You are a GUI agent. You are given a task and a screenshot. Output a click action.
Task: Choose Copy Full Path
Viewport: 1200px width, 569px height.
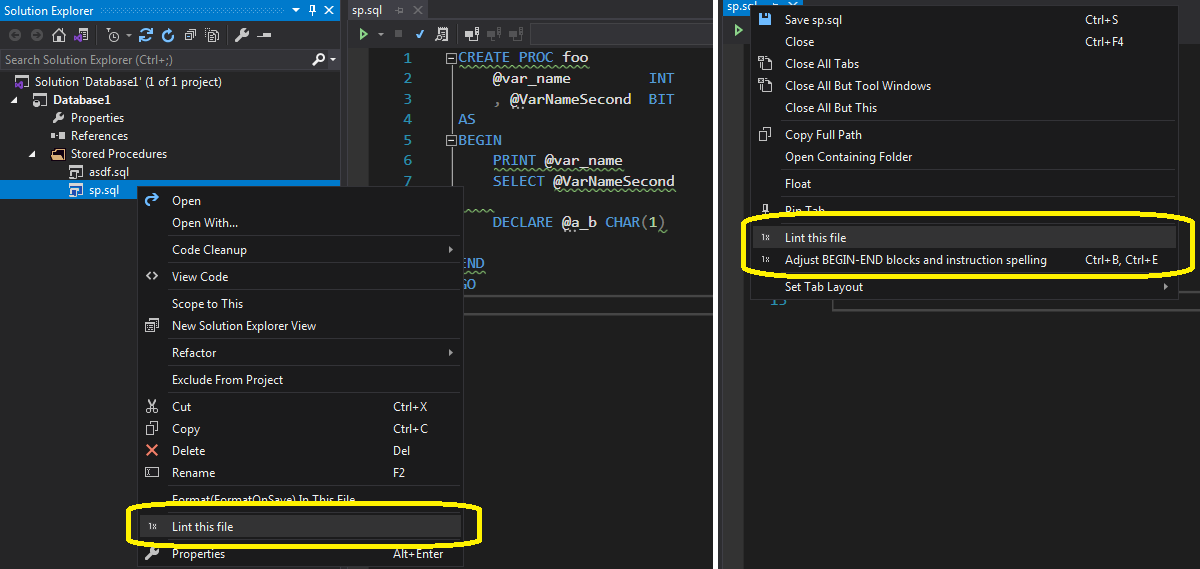tap(963, 135)
